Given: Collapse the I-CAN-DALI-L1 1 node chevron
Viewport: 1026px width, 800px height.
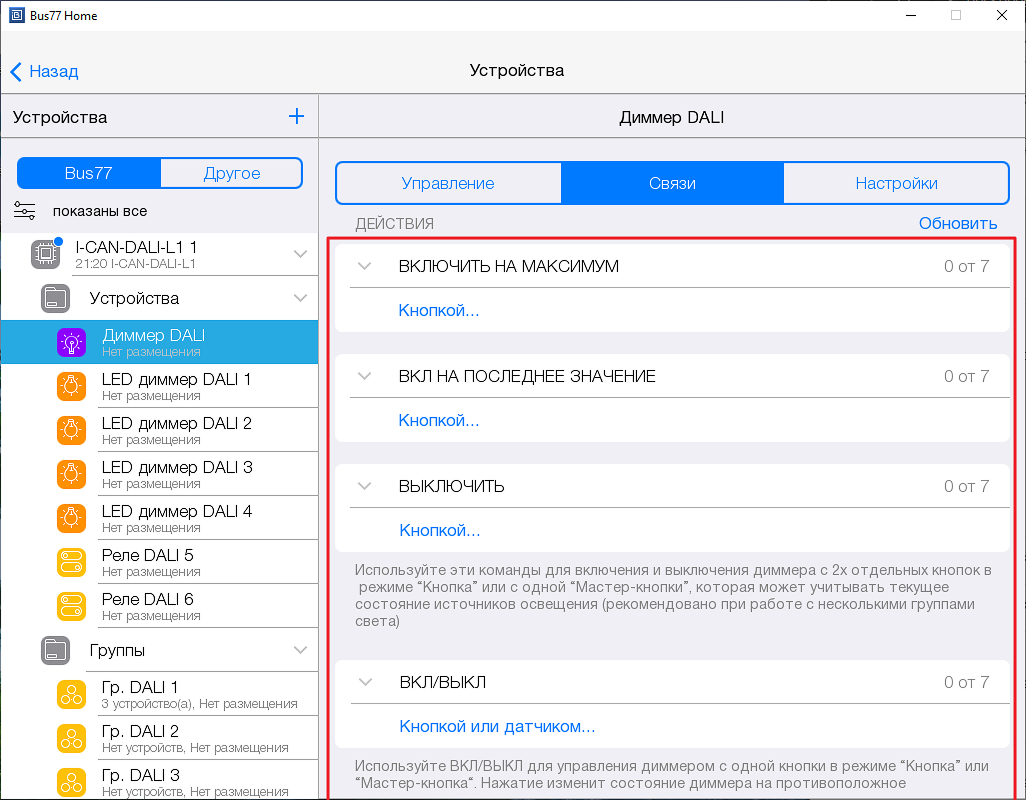Looking at the screenshot, I should point(300,254).
